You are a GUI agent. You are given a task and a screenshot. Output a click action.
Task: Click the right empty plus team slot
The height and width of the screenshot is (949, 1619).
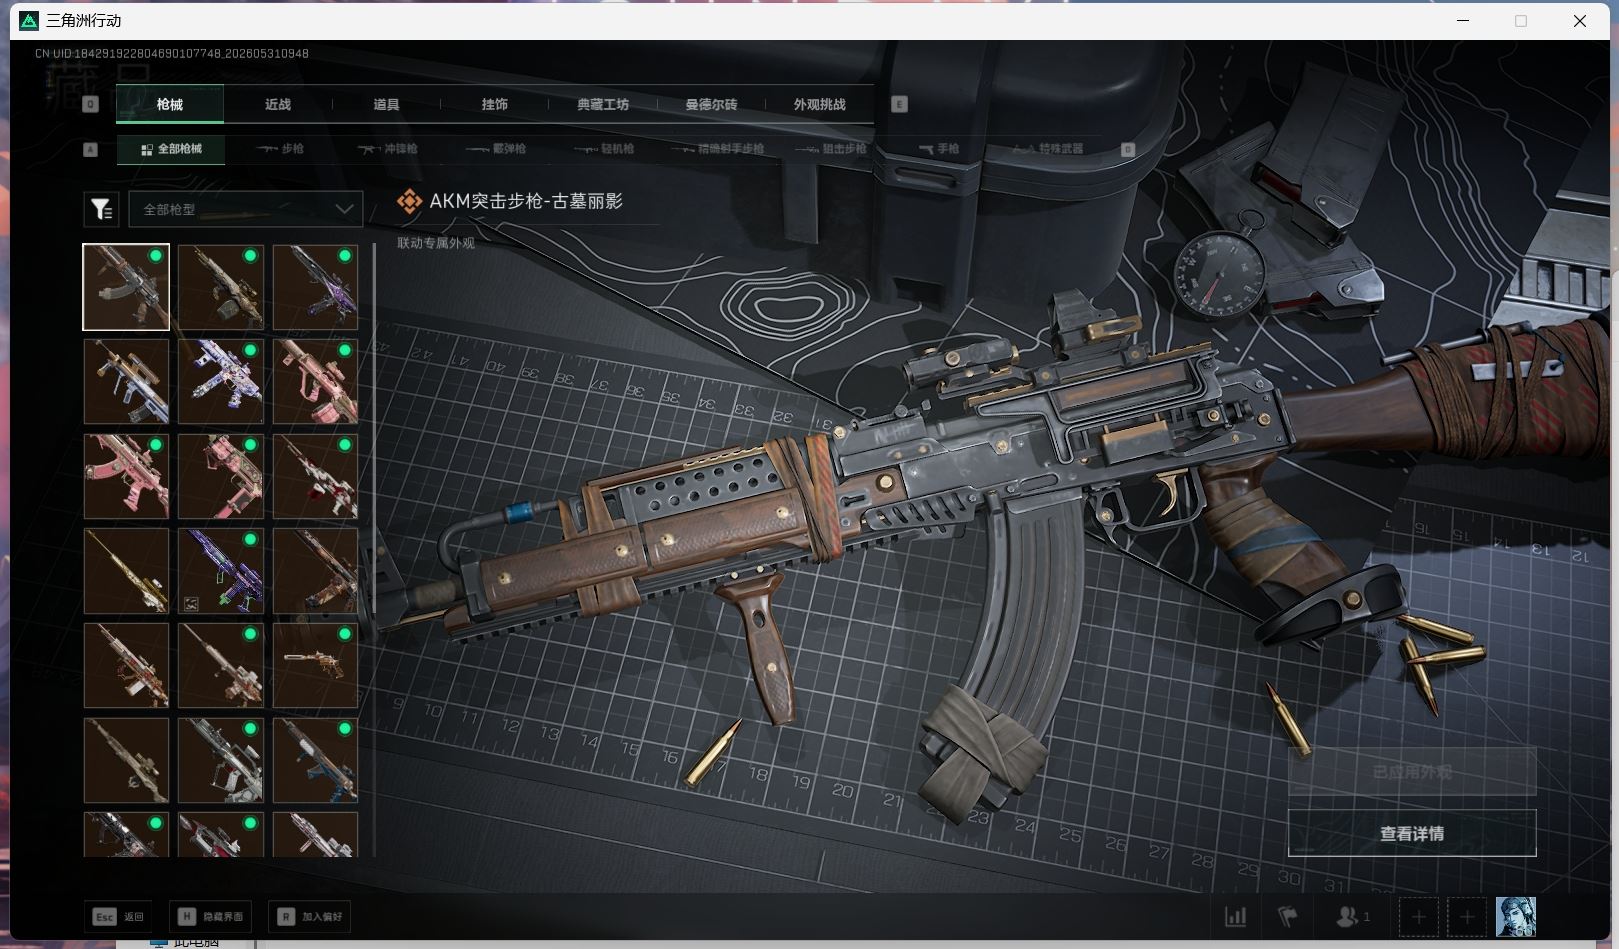(x=1467, y=916)
